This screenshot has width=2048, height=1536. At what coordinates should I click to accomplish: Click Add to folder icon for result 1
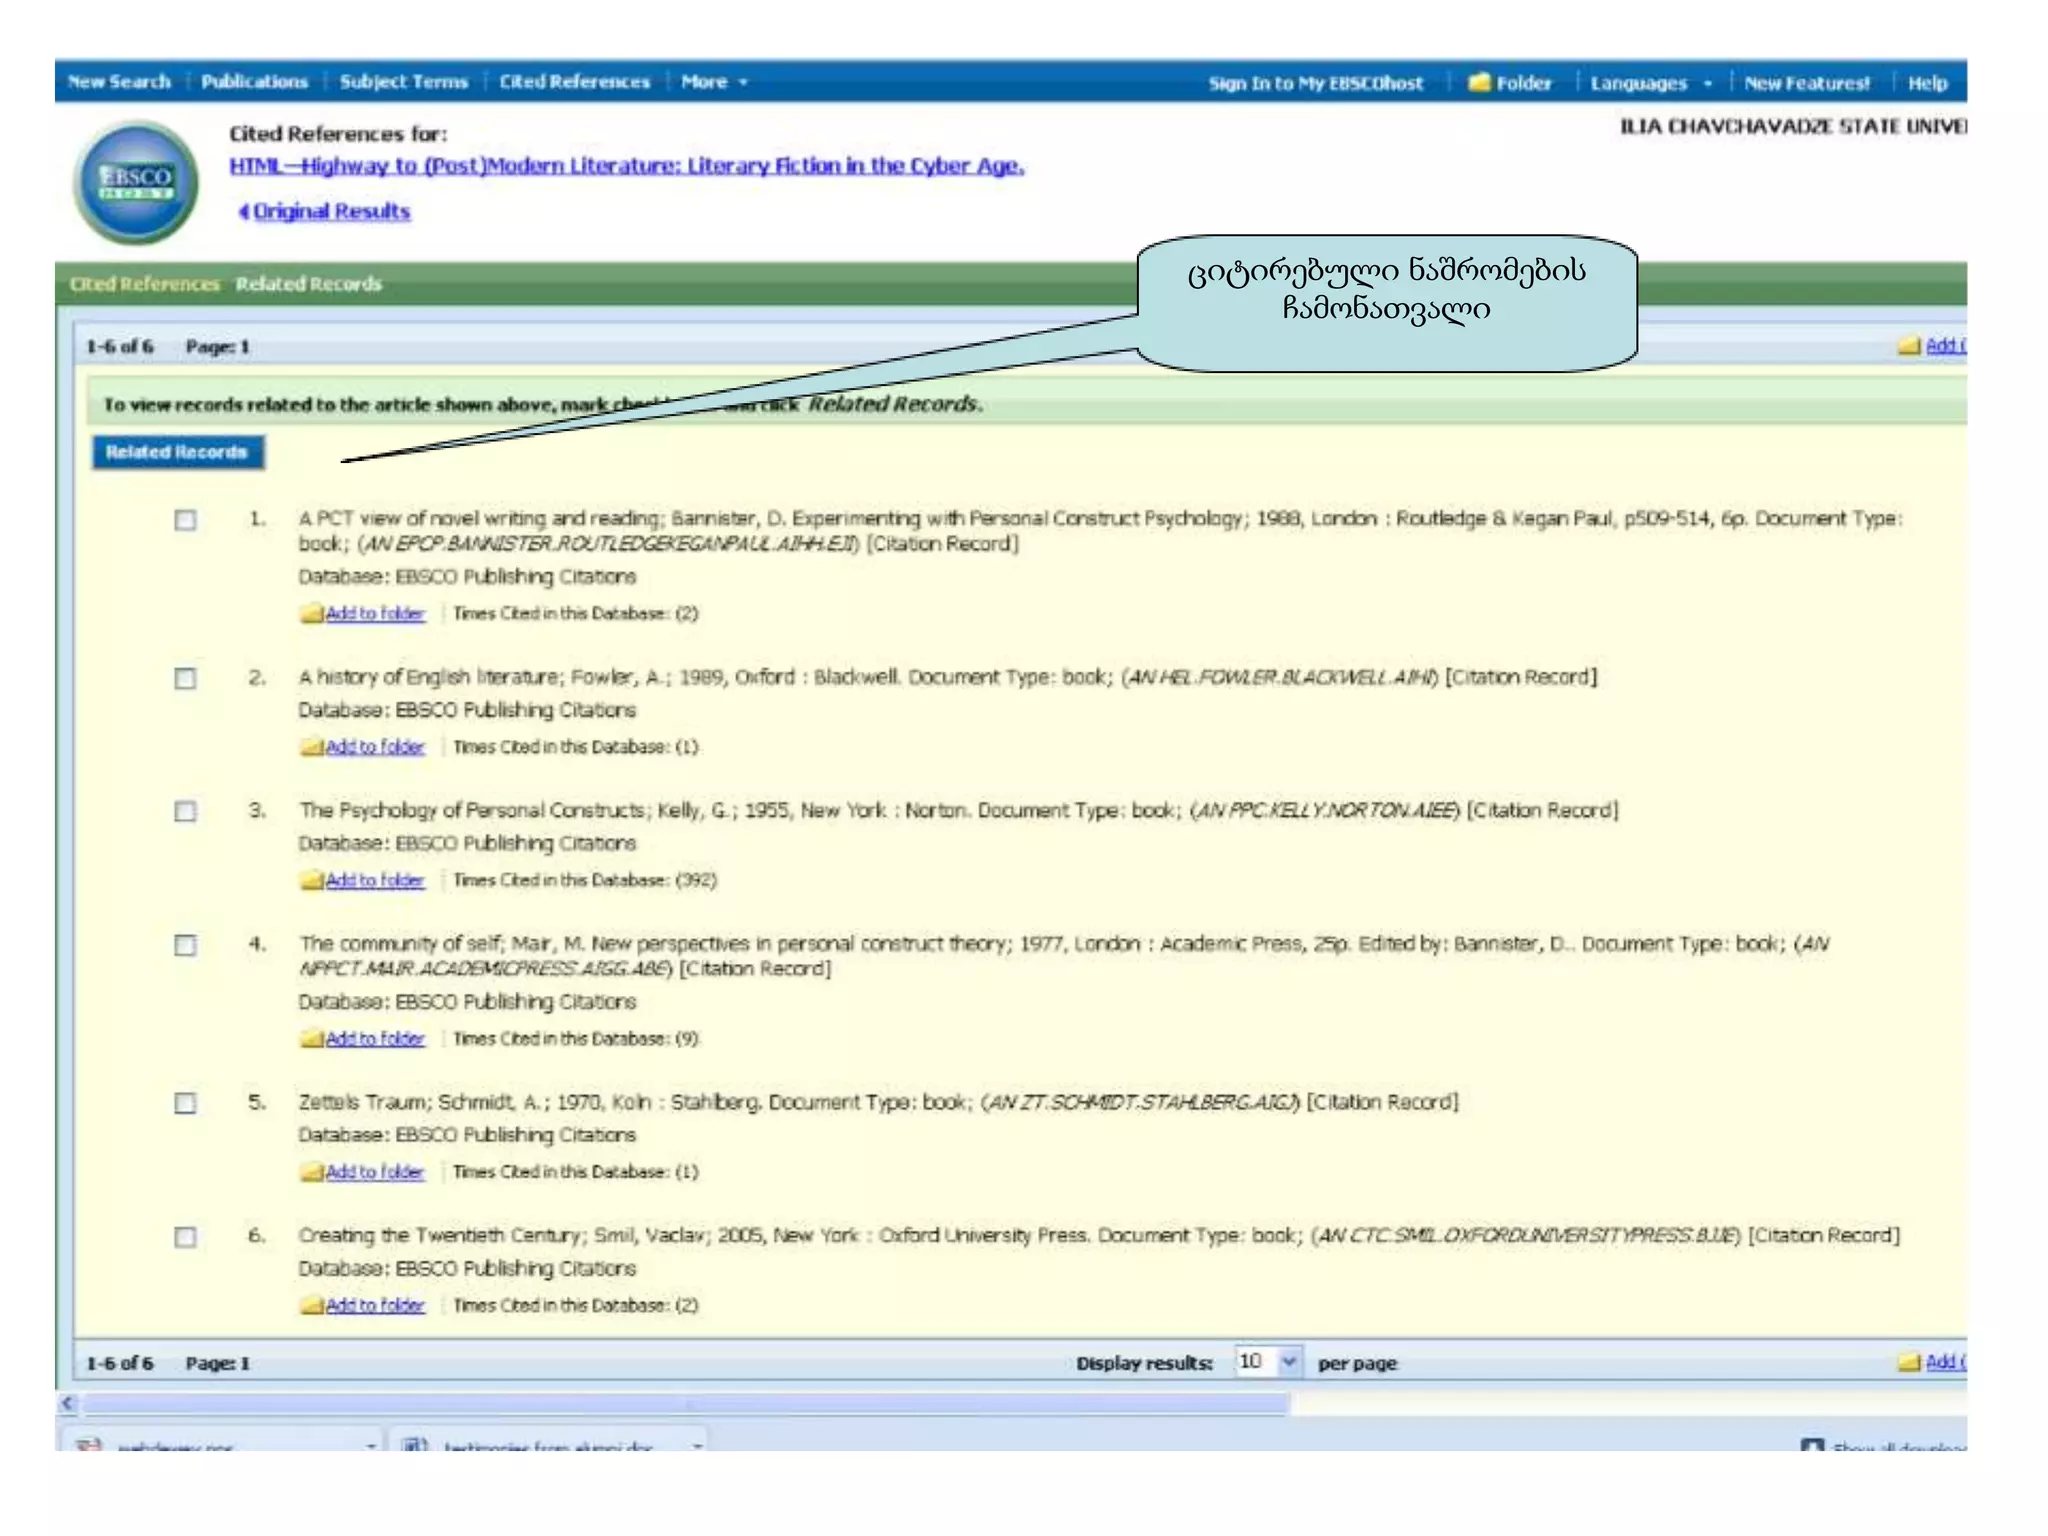(x=311, y=614)
